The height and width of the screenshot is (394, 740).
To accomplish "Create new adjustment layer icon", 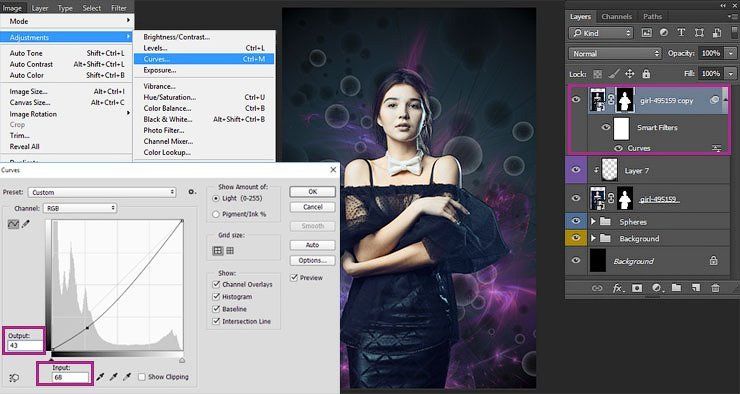I will coord(656,288).
